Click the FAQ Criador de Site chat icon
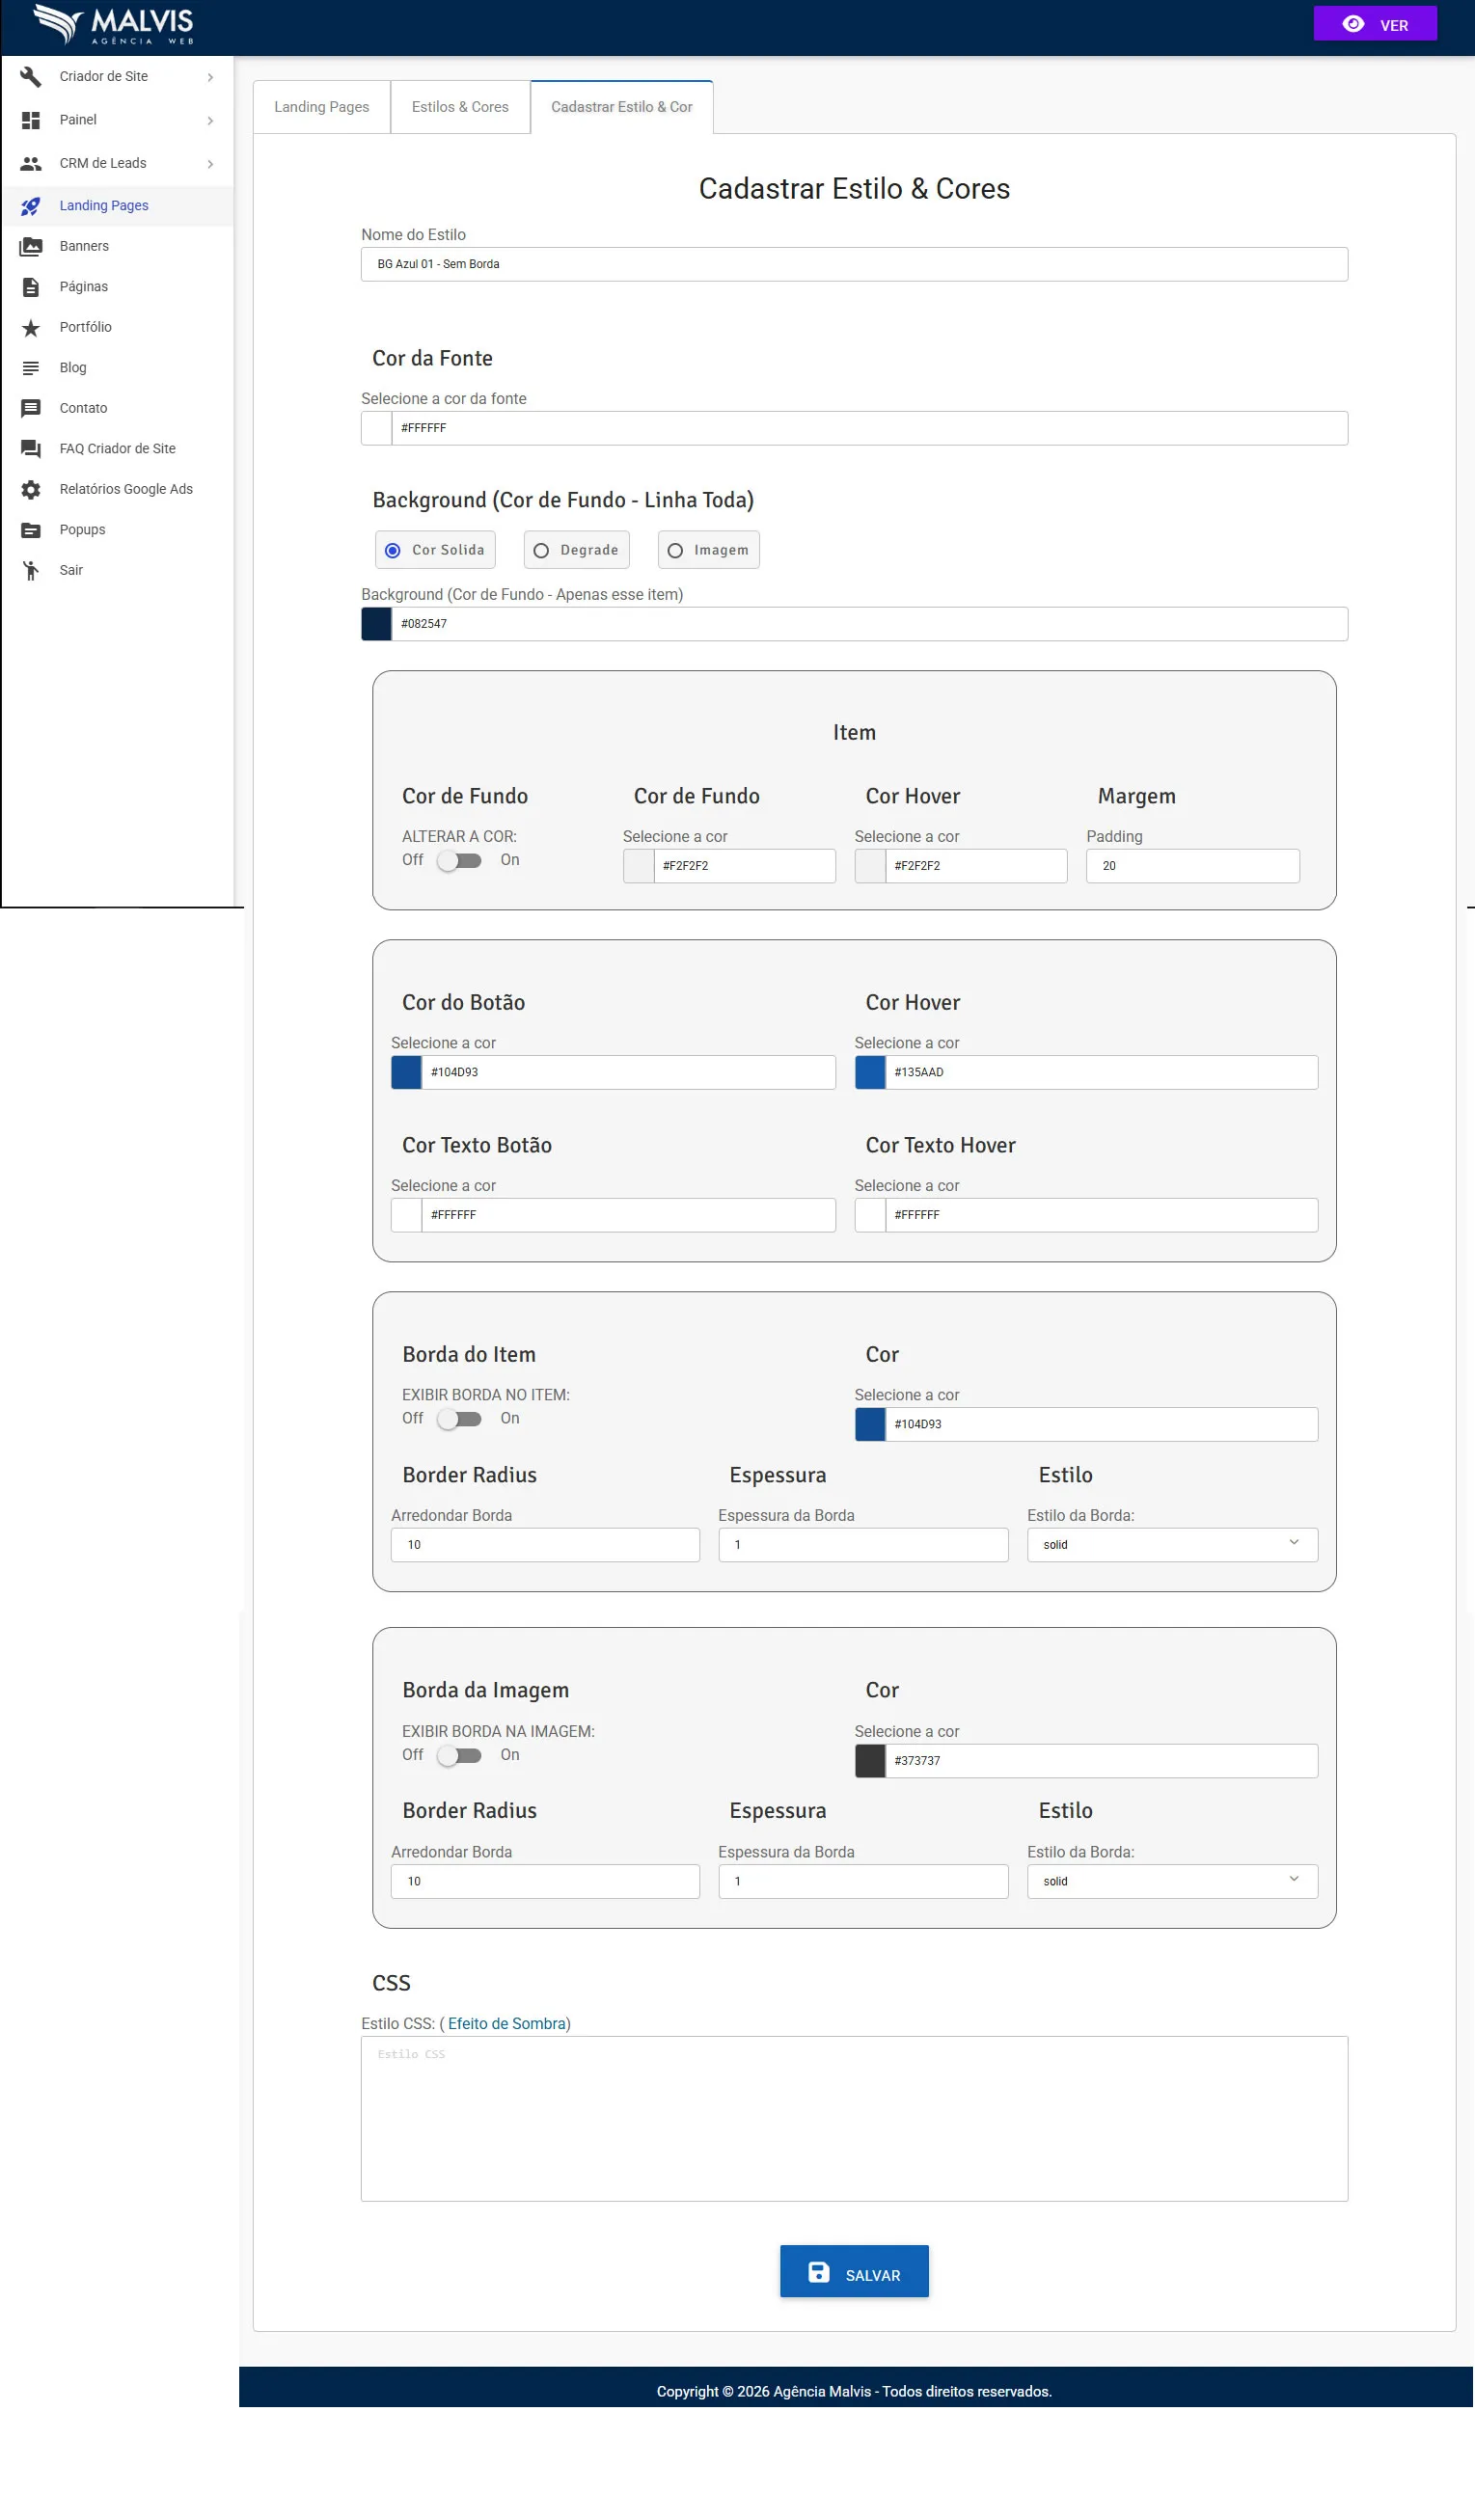This screenshot has width=1475, height=2520. point(31,449)
